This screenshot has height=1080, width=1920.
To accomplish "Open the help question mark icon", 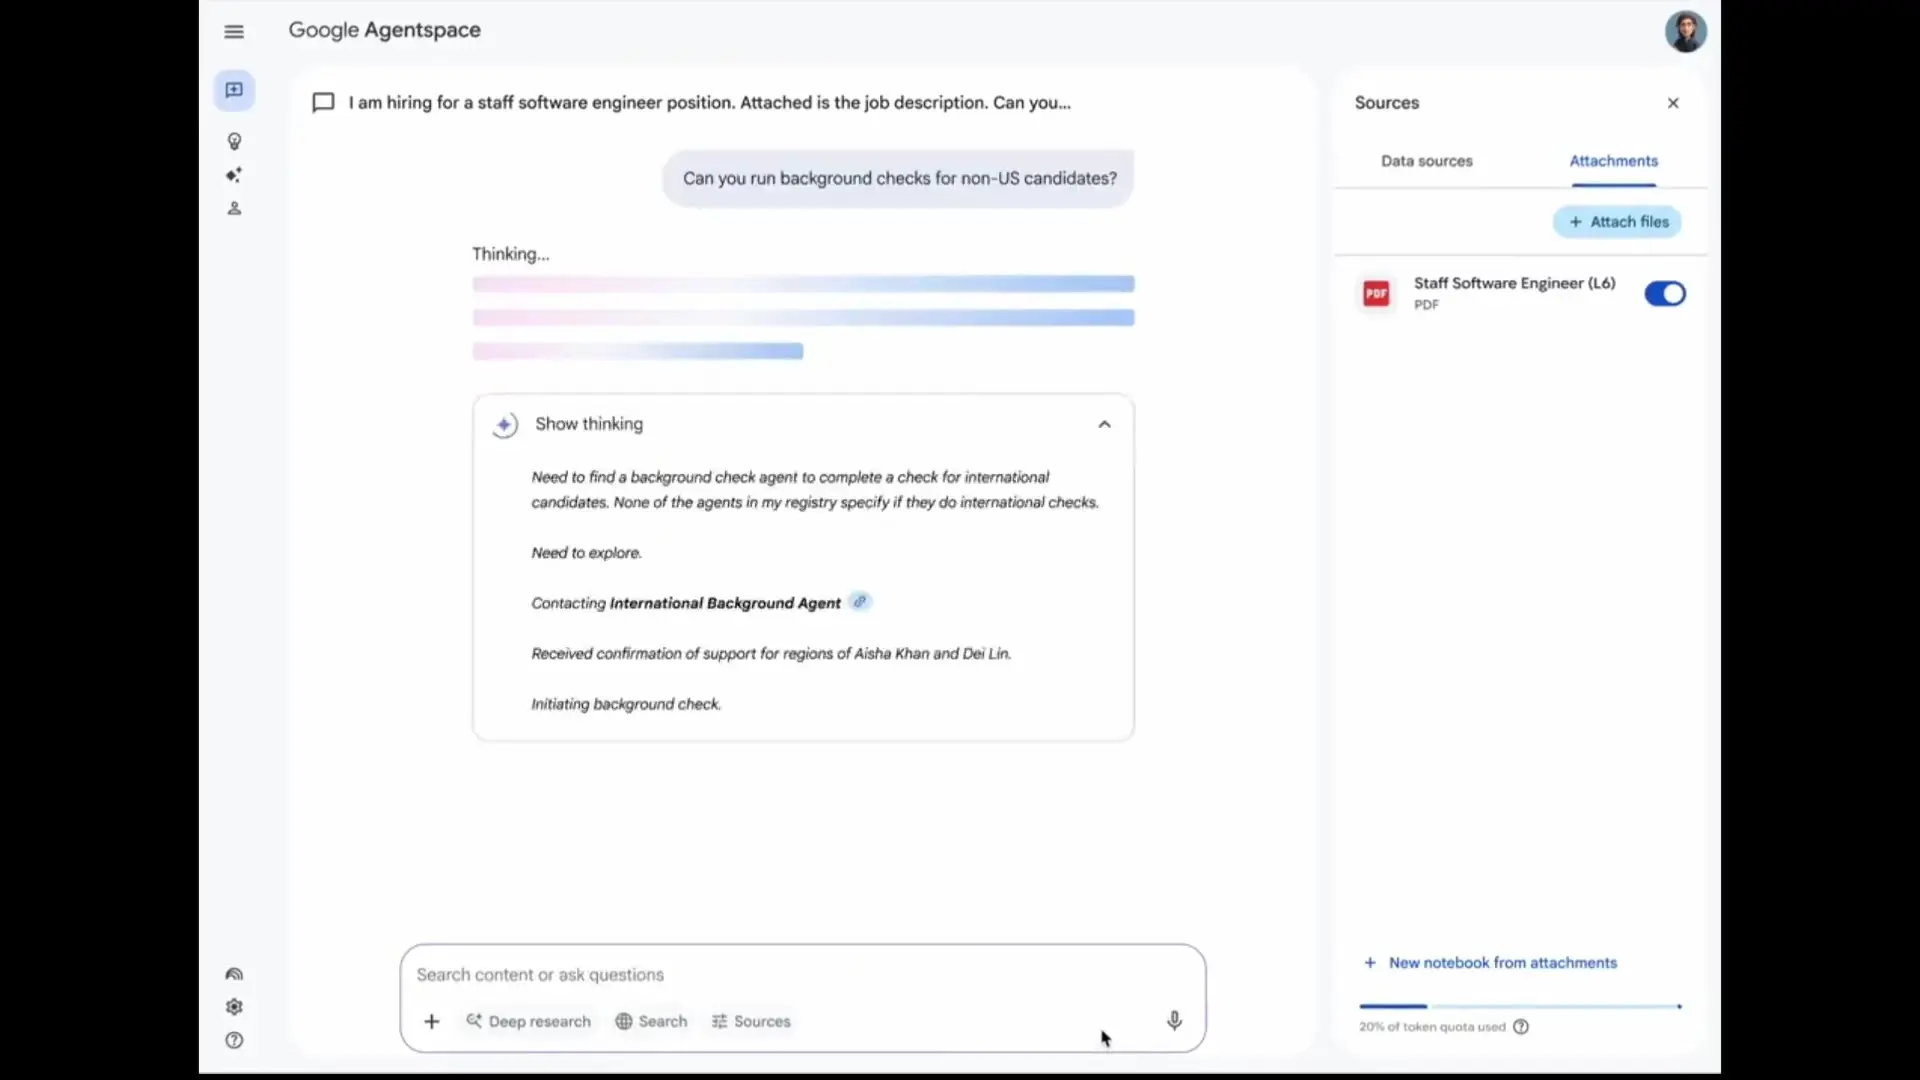I will [x=234, y=1040].
